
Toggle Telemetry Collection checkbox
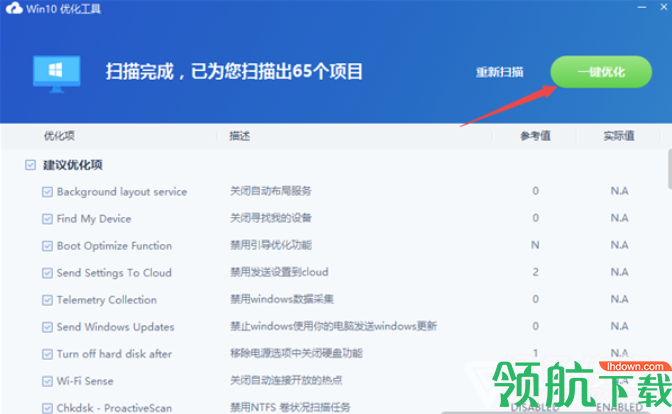(47, 300)
